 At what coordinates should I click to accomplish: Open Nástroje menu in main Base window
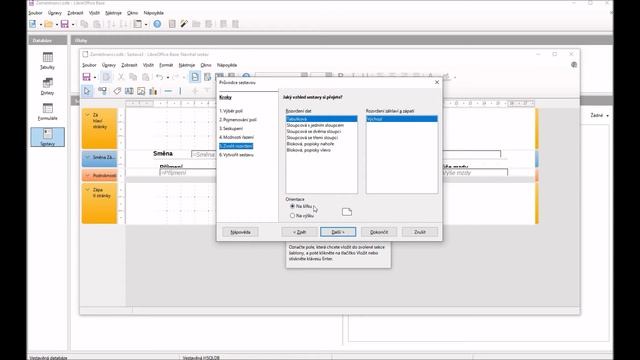(113, 13)
